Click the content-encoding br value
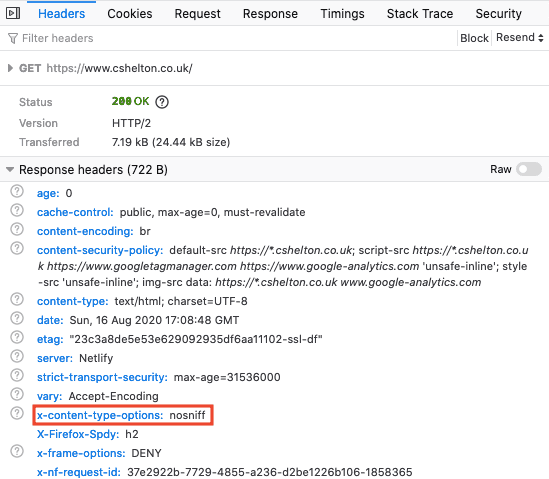This screenshot has width=549, height=479. [x=145, y=231]
